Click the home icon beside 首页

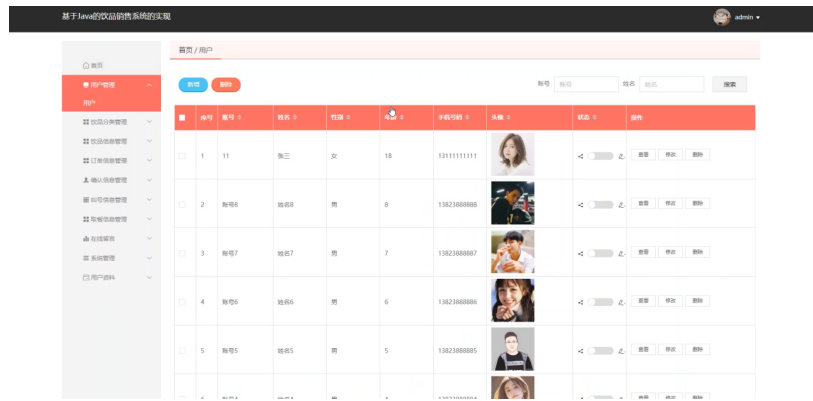click(x=86, y=65)
